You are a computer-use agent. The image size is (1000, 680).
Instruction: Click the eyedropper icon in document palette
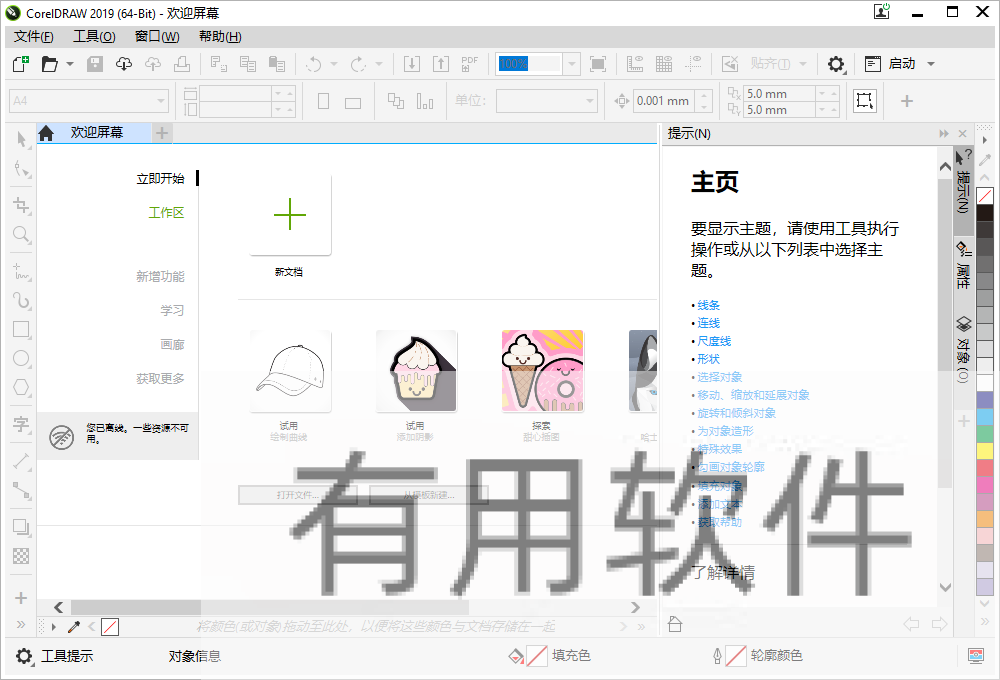point(74,627)
